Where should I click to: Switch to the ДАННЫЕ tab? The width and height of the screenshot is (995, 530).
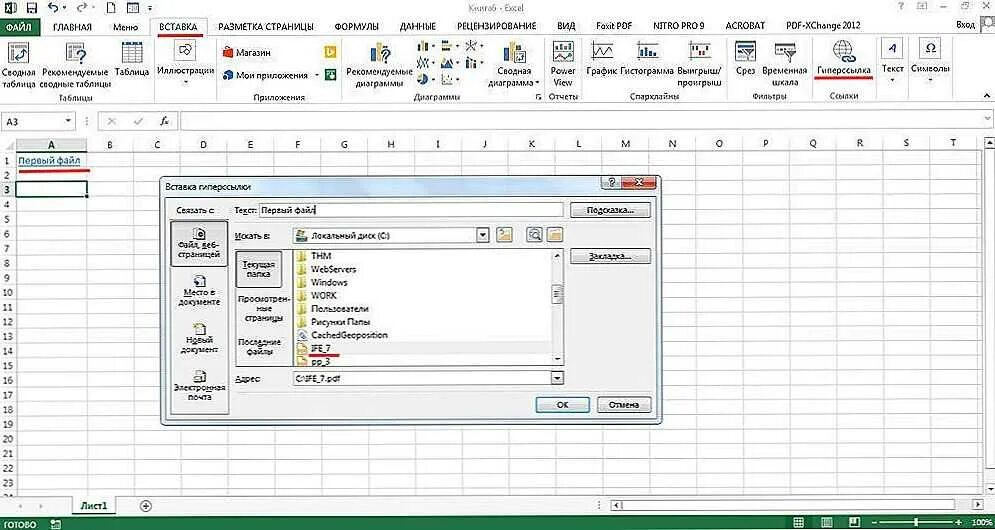point(418,27)
